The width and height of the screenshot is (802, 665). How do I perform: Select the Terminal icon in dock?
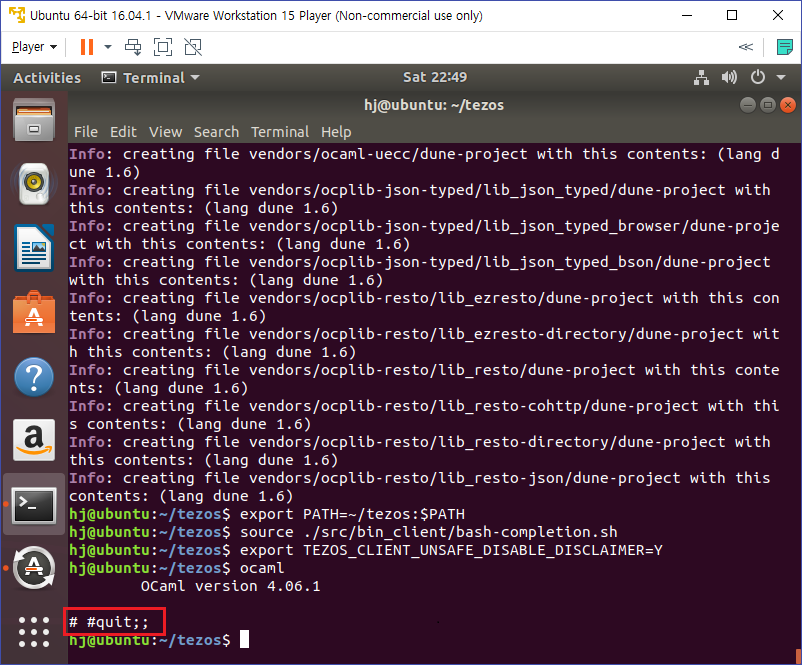coord(34,505)
